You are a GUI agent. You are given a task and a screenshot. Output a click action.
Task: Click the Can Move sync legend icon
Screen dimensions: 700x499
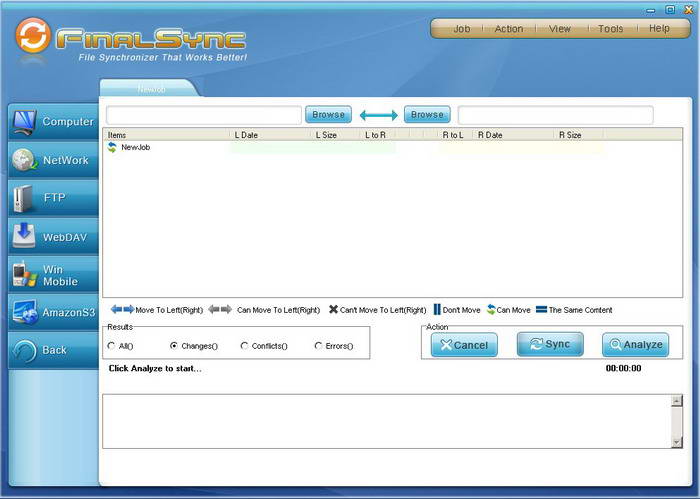491,309
